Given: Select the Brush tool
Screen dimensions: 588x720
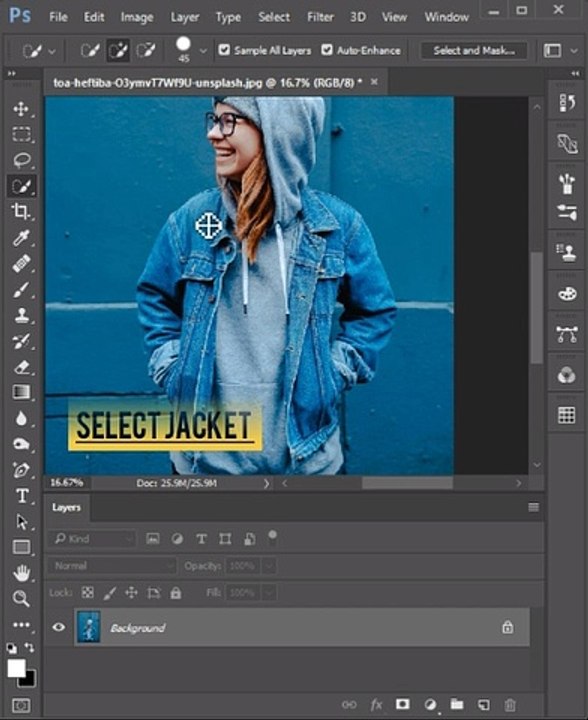Looking at the screenshot, I should click(x=21, y=290).
